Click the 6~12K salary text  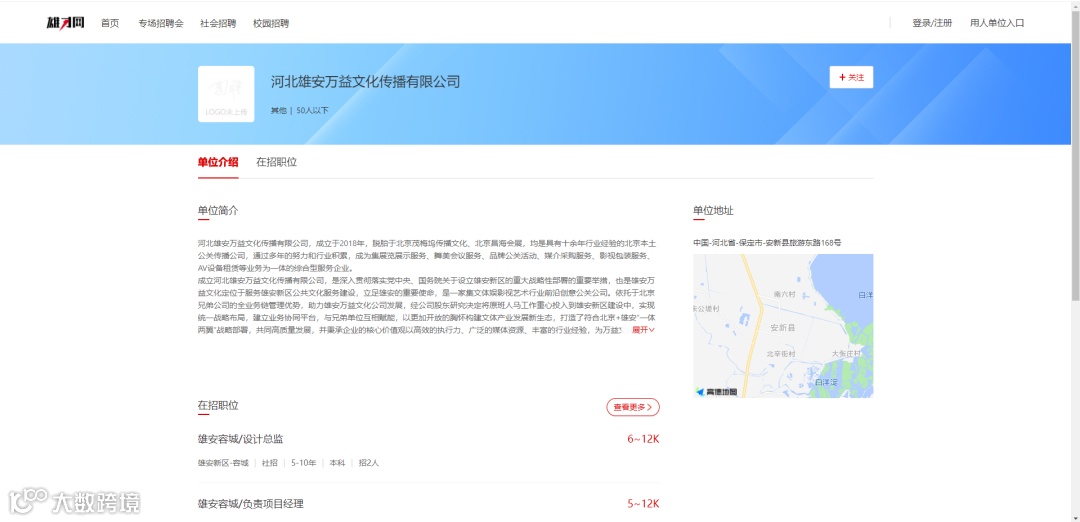click(x=643, y=439)
